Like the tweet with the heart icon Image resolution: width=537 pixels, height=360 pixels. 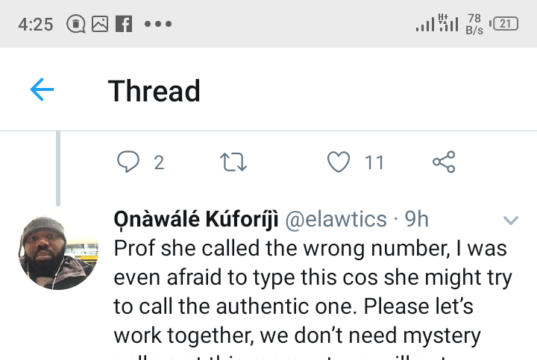coord(338,162)
